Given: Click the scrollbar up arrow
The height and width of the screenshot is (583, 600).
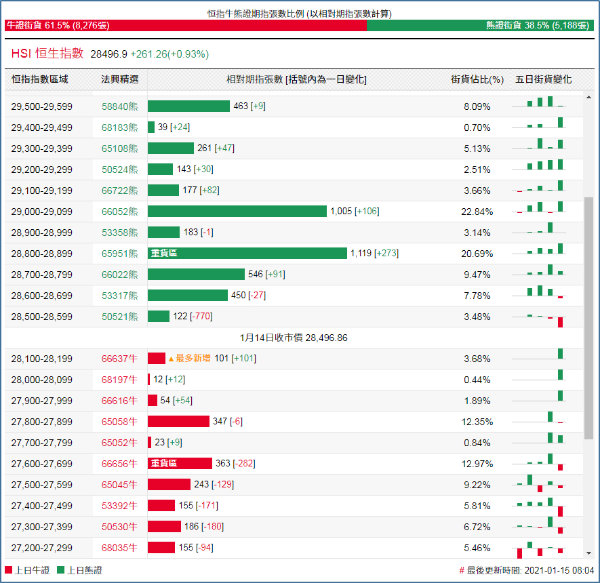Looking at the screenshot, I should click(589, 98).
